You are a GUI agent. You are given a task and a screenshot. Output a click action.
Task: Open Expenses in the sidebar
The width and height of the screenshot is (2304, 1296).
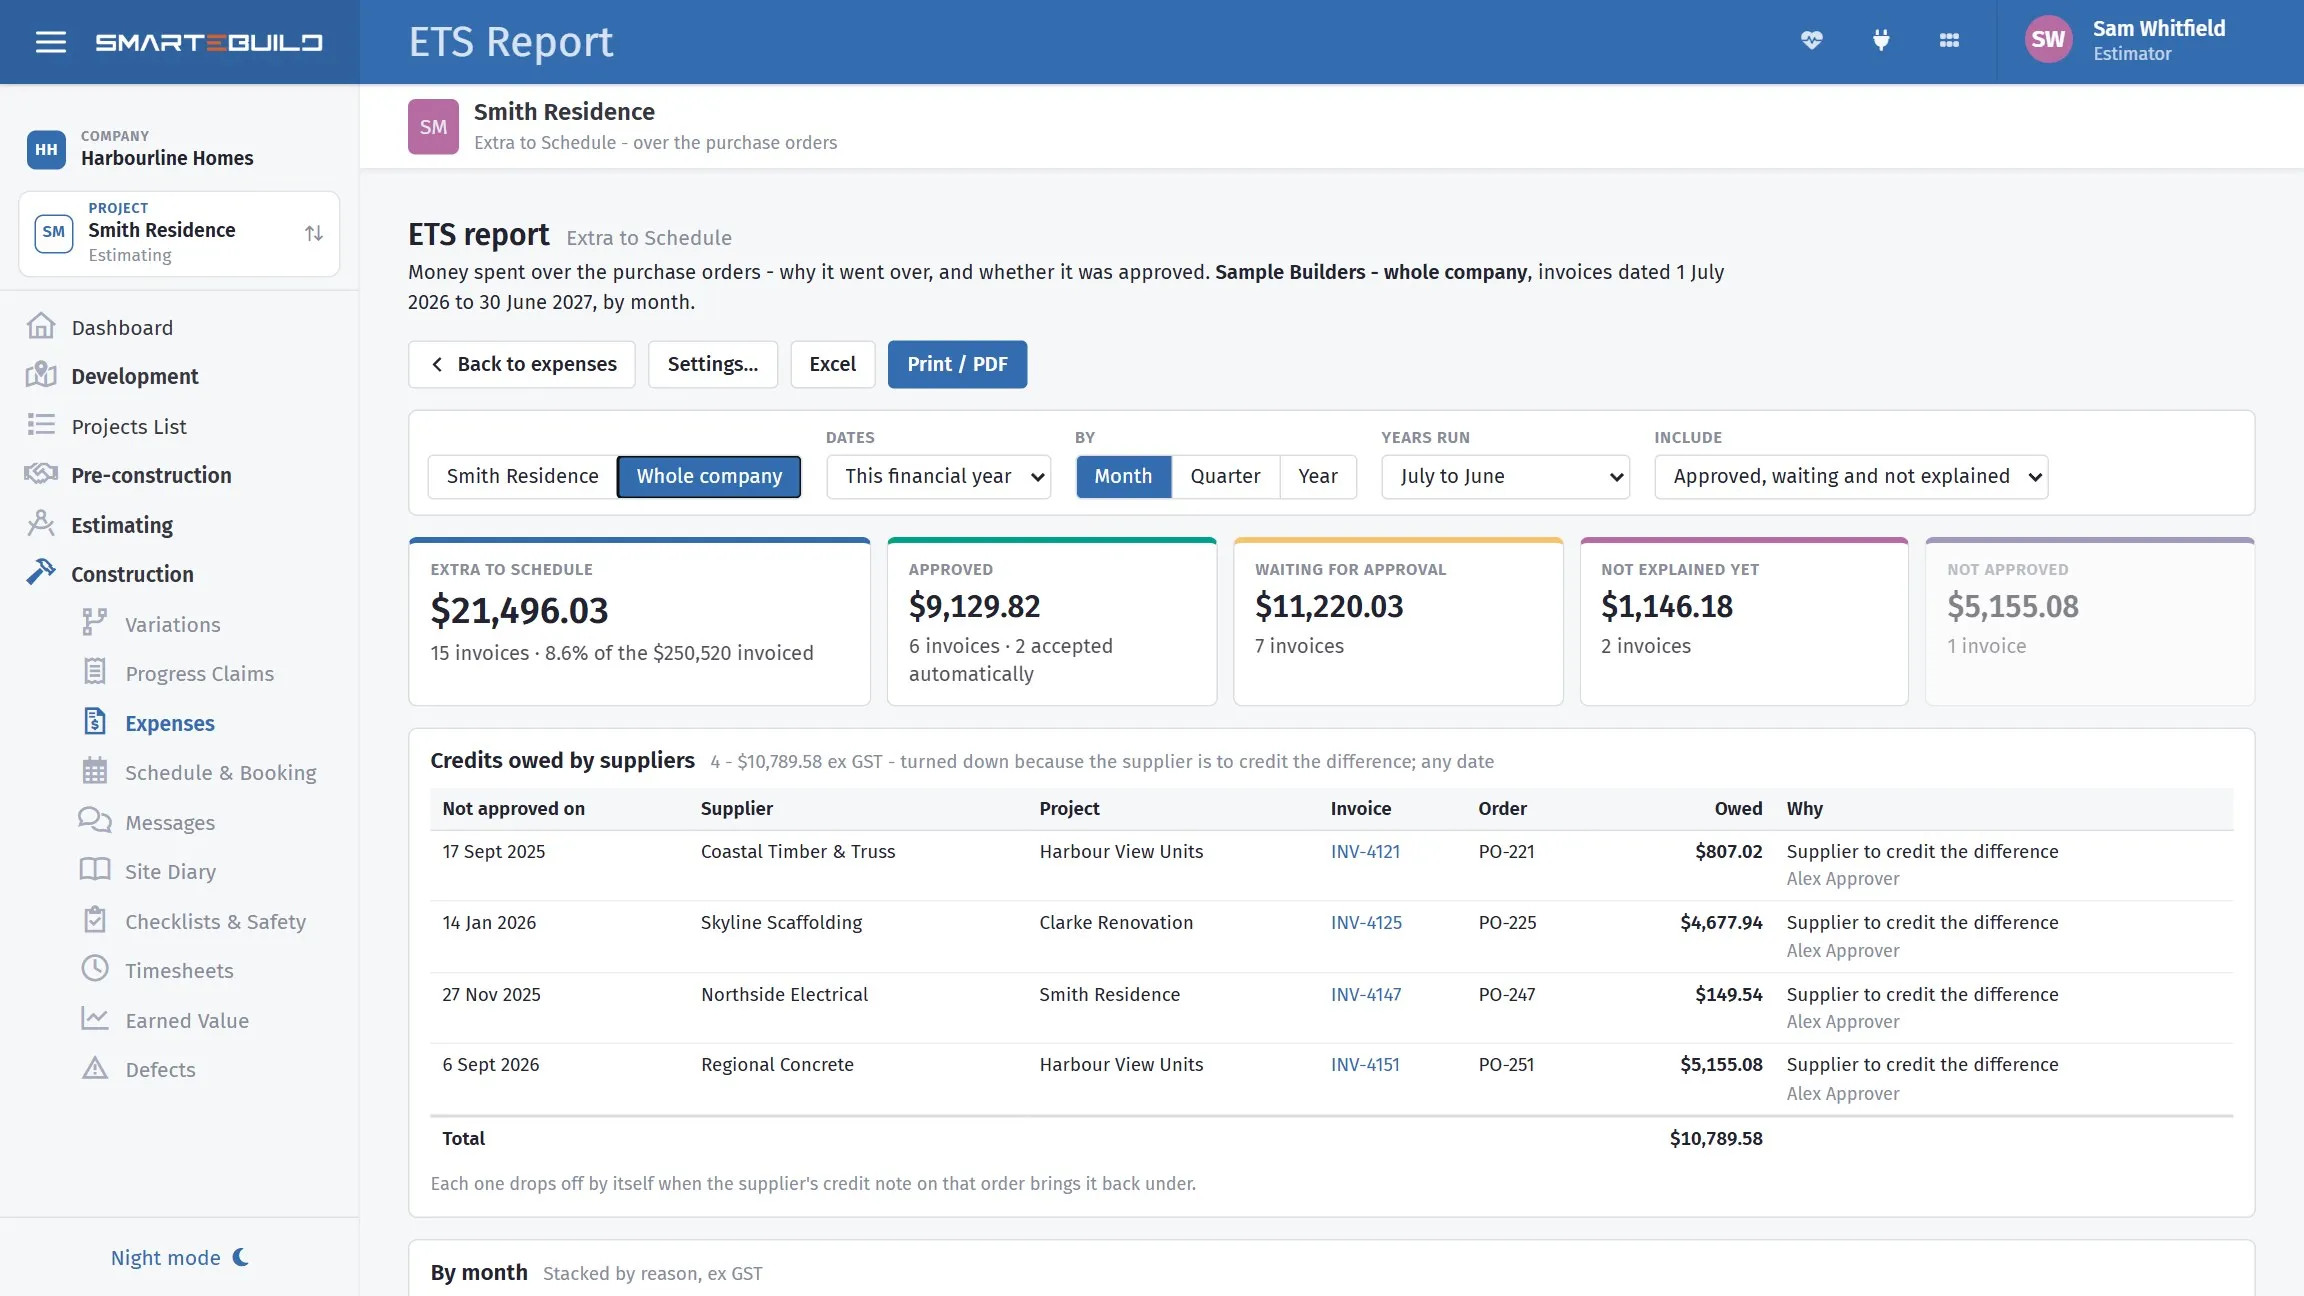click(170, 723)
